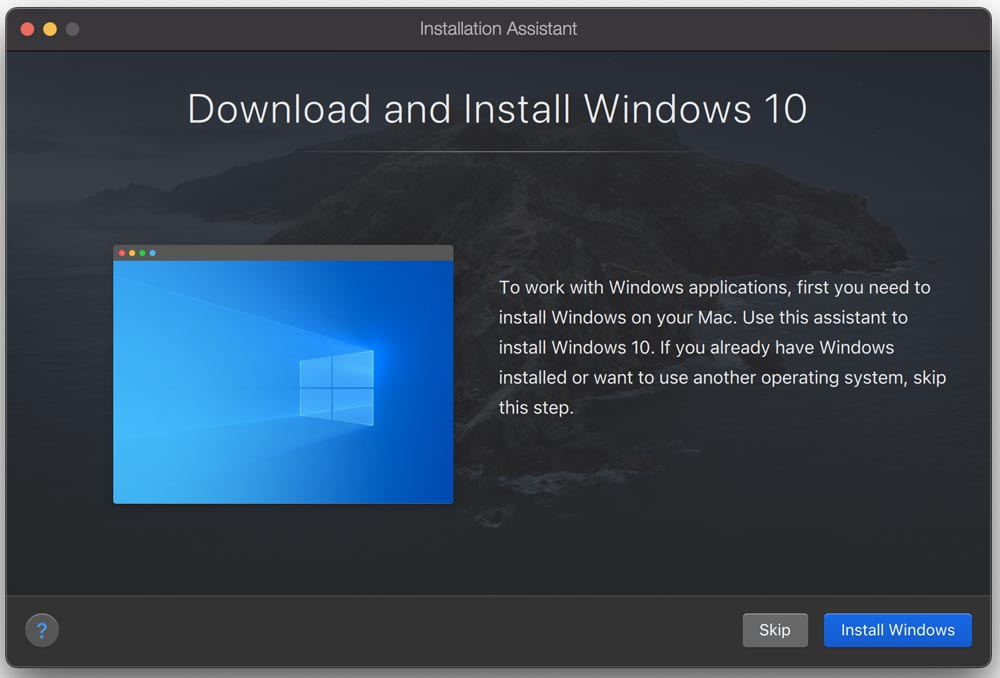Close the Installation Assistant window
This screenshot has width=1000, height=678.
tap(25, 29)
